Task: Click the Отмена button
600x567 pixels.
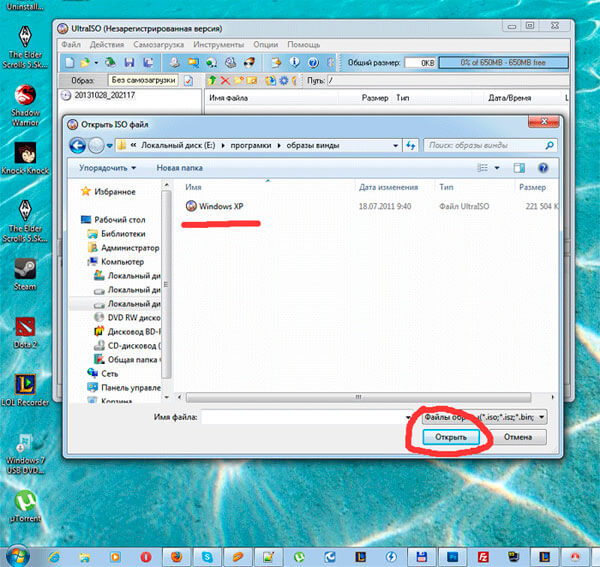Action: pyautogui.click(x=518, y=437)
